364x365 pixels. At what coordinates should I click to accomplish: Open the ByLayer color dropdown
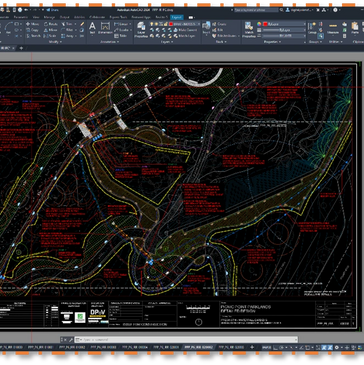(x=284, y=24)
